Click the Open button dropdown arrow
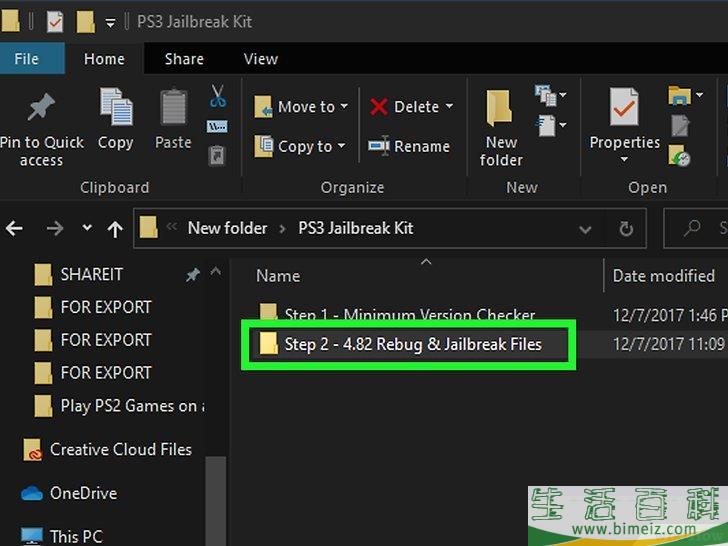 coord(699,95)
